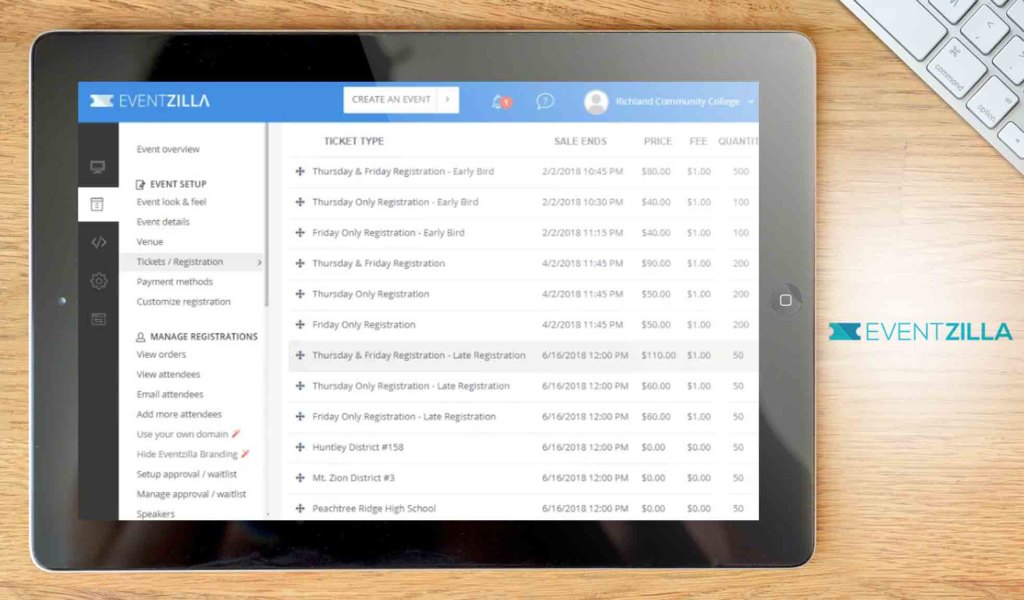Open the embed code </> icon
Screen dimensions: 1024x600
[x=98, y=240]
